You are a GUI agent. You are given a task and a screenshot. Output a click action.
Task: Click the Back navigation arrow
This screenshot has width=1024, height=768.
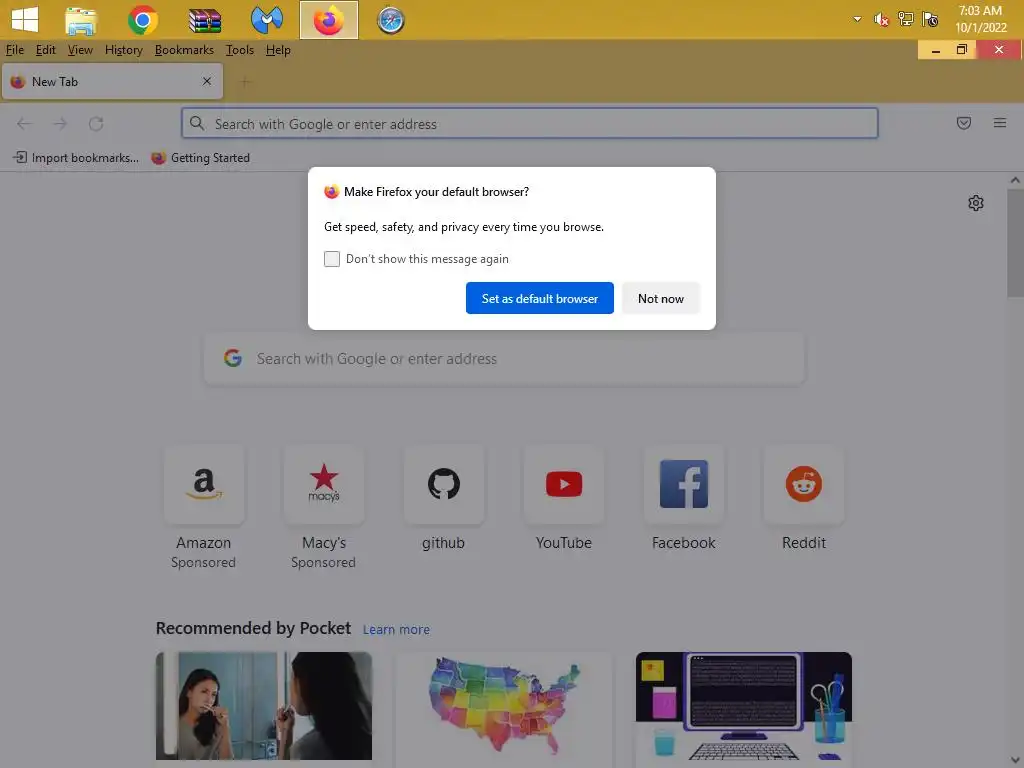[24, 123]
